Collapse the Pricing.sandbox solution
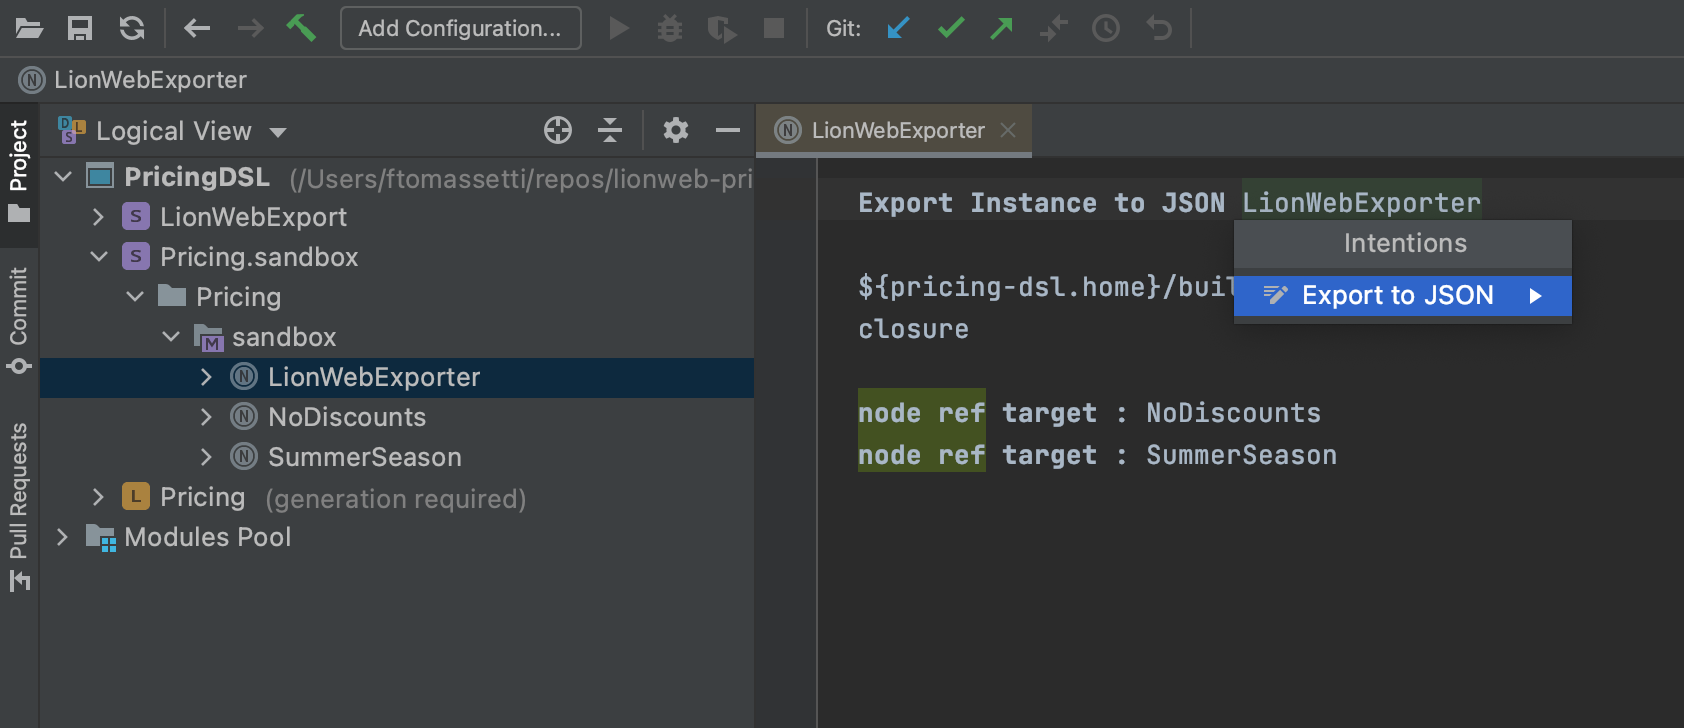The height and width of the screenshot is (728, 1684). tap(99, 257)
